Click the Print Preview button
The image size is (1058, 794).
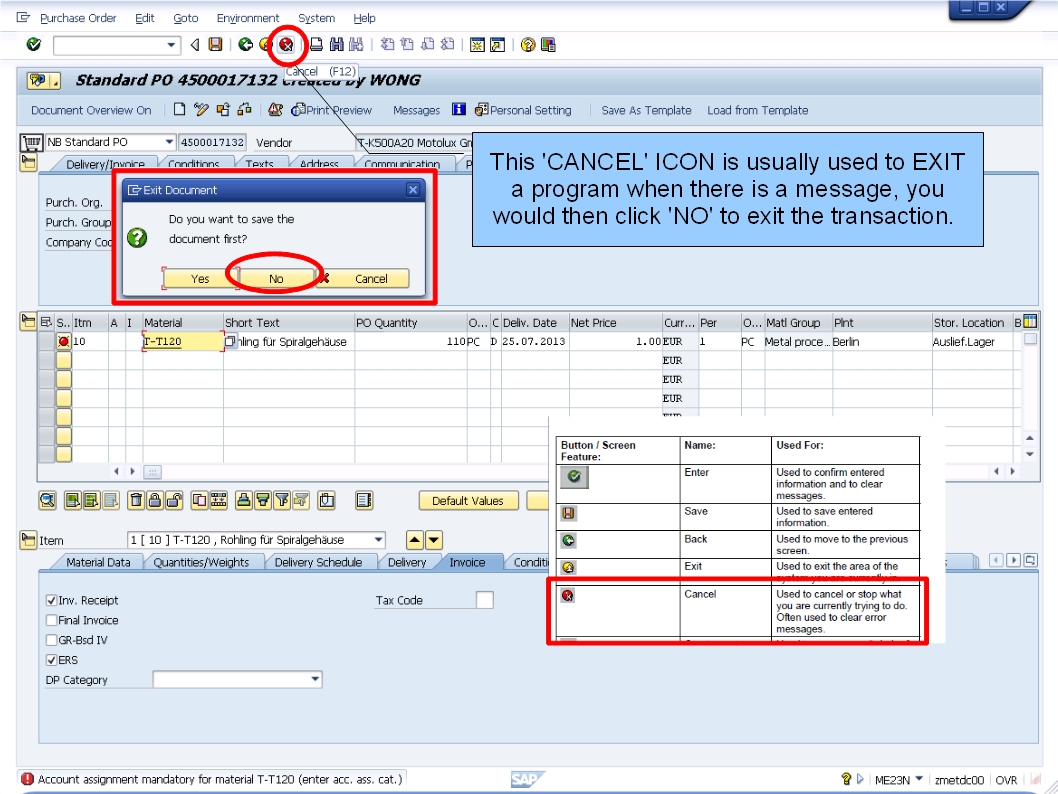click(332, 110)
